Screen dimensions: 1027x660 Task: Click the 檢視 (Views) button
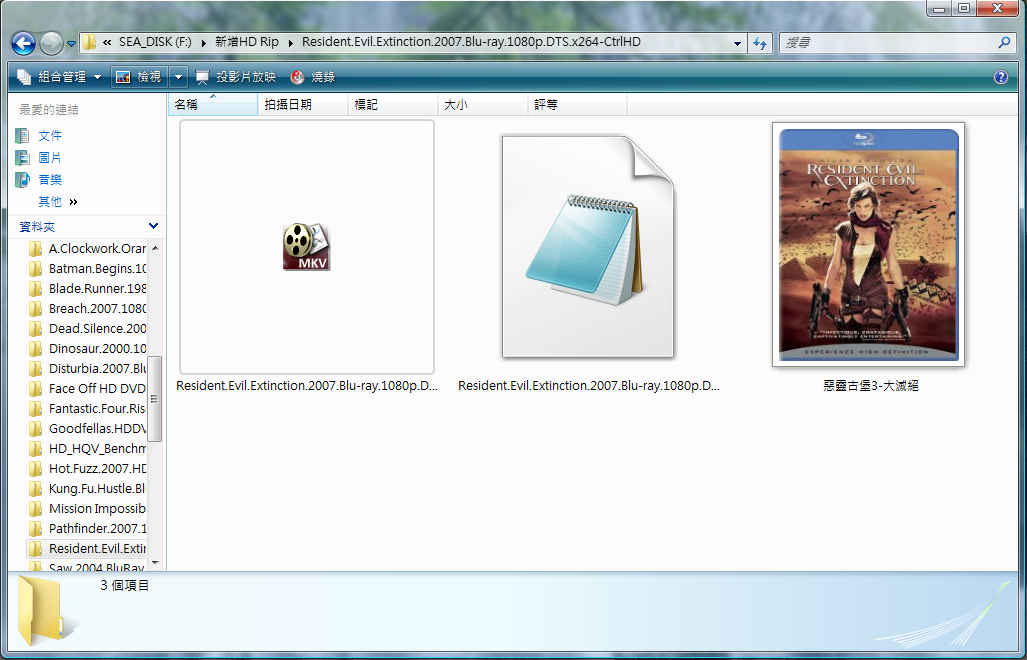(x=138, y=77)
